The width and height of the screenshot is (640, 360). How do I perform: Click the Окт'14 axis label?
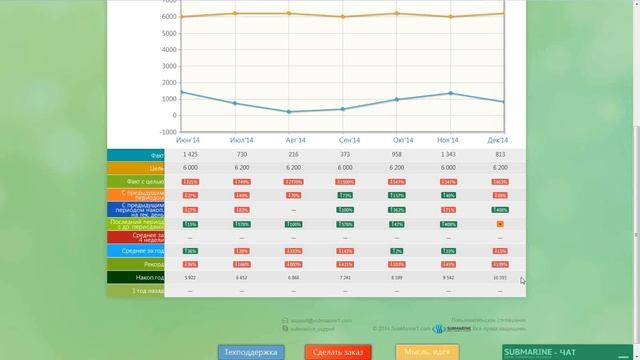pyautogui.click(x=403, y=140)
